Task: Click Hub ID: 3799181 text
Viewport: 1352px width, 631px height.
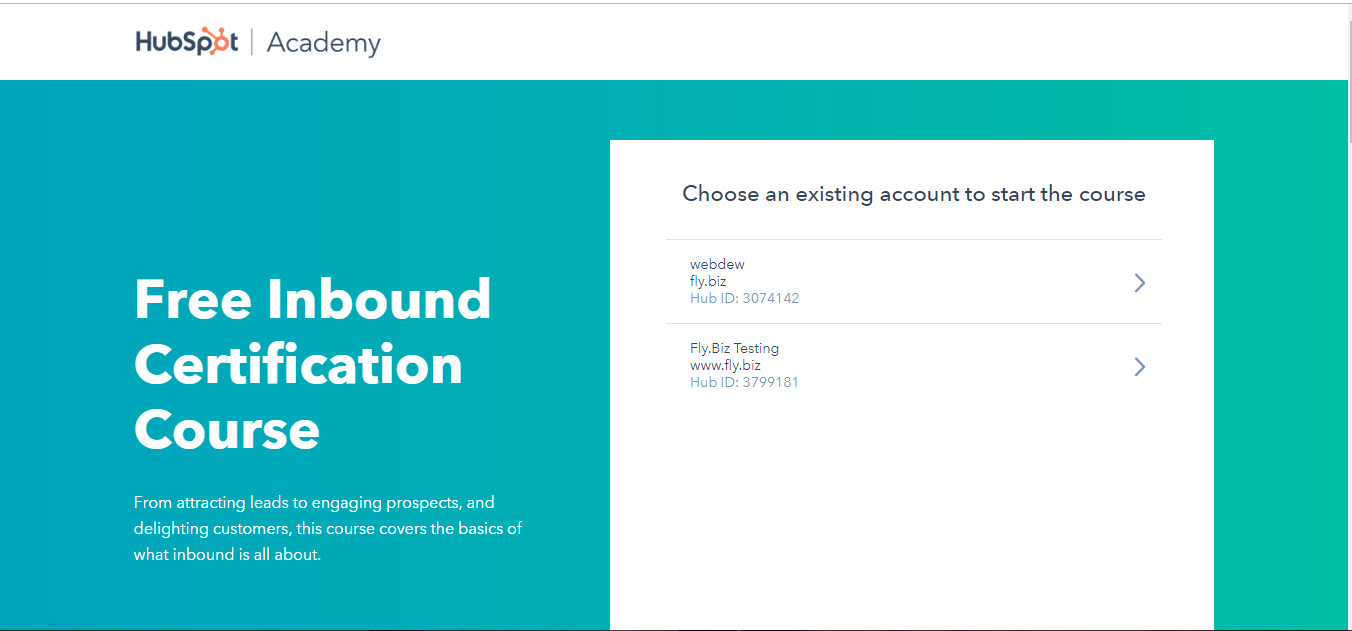Action: coord(744,382)
